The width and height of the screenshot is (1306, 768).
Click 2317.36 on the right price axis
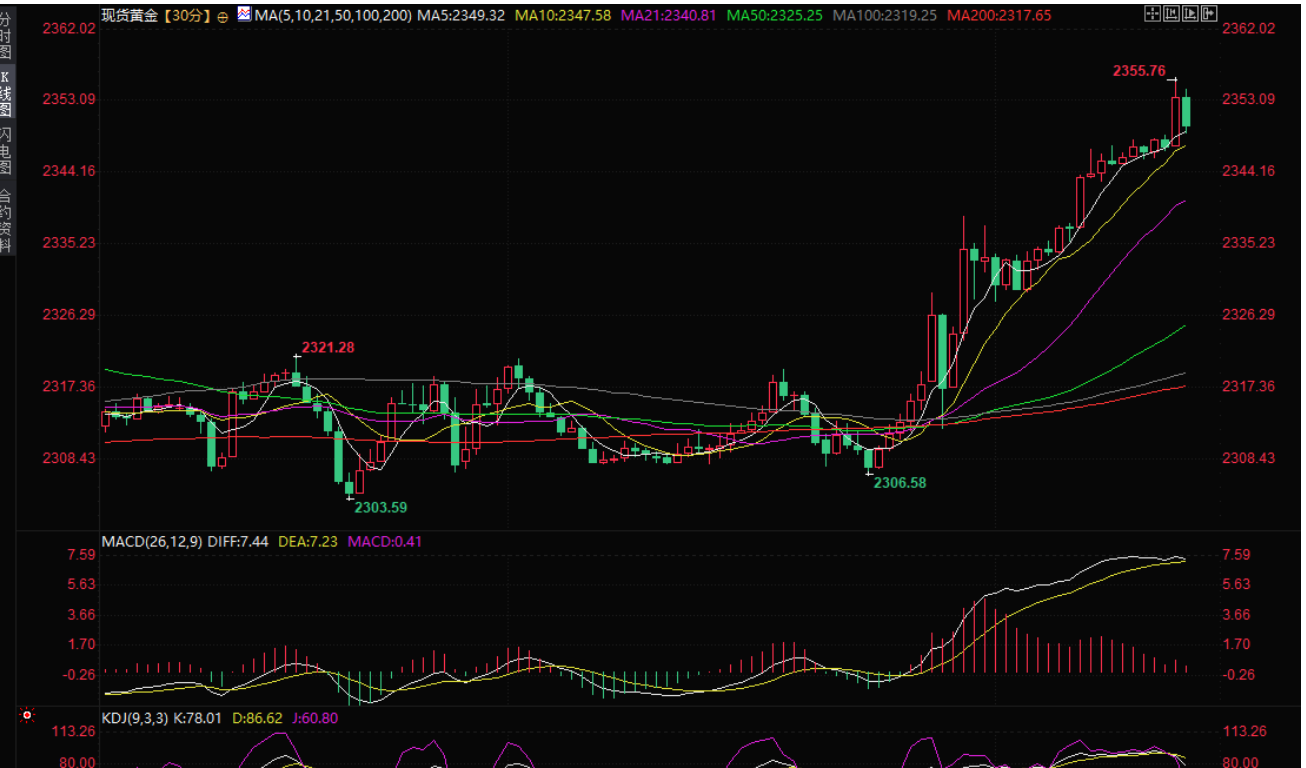pos(1249,386)
